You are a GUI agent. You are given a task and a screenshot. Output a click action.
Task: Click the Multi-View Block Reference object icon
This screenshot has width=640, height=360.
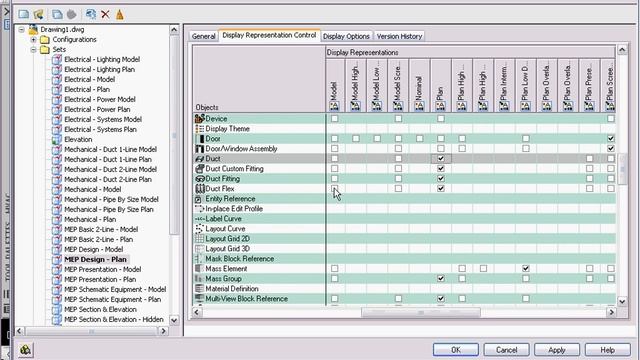point(200,298)
